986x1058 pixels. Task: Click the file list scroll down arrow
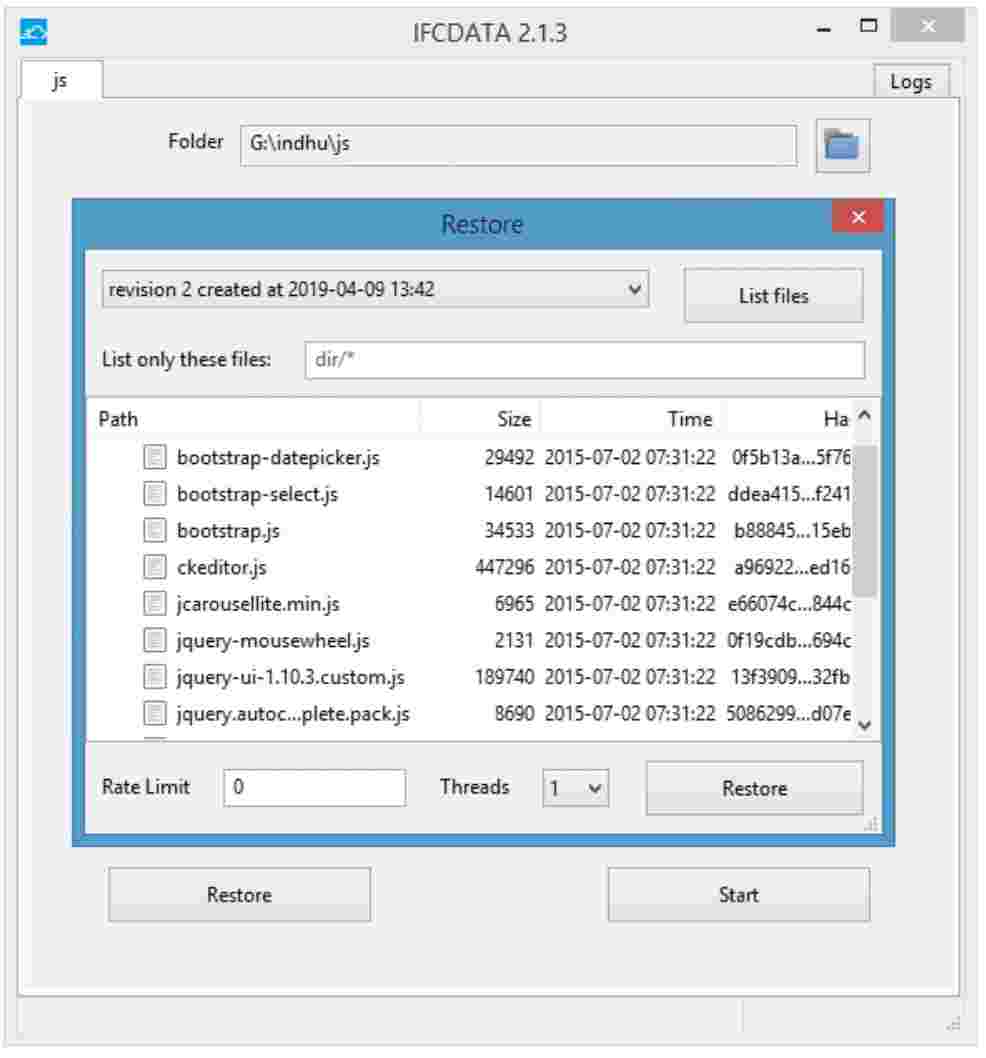click(865, 725)
